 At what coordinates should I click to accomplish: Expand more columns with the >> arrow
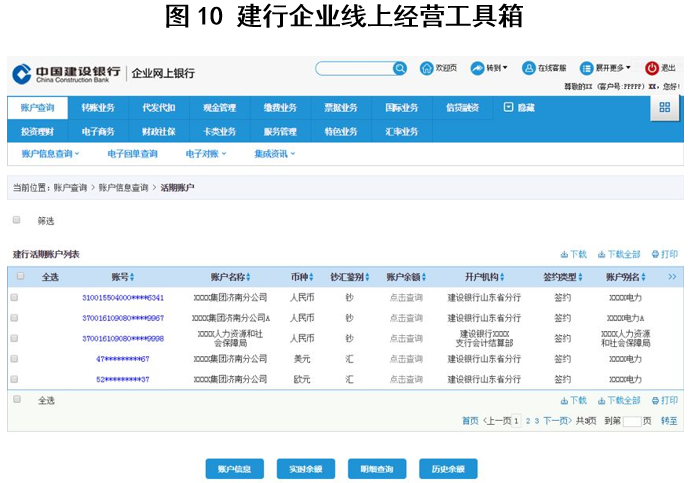672,277
